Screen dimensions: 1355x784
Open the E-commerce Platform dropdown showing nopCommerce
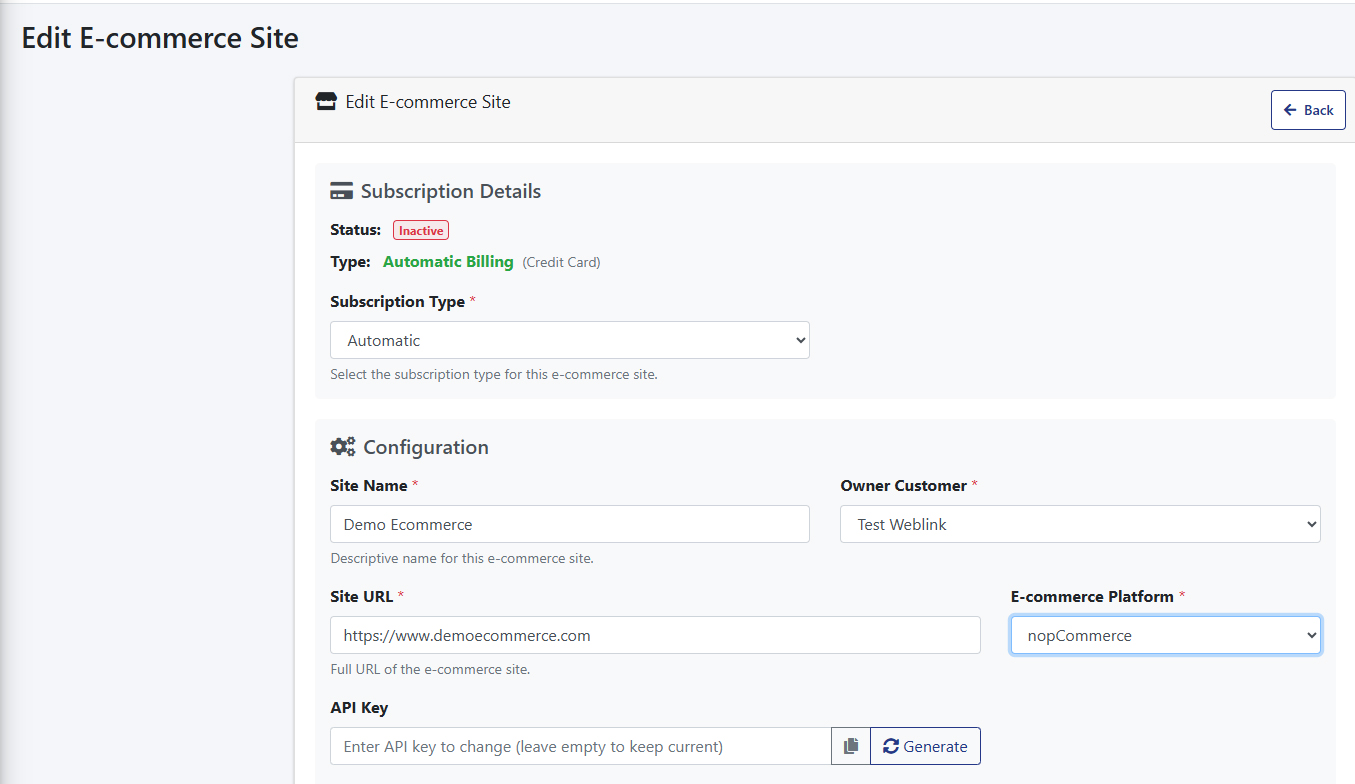pos(1165,635)
